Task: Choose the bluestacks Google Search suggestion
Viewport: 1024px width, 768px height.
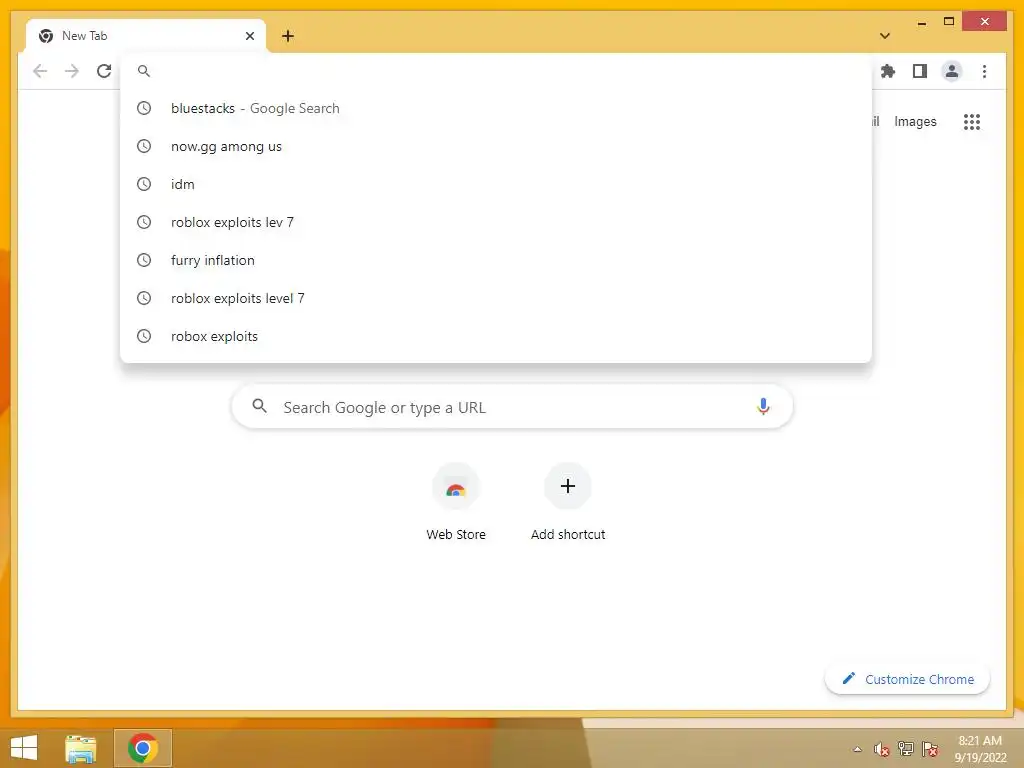Action: (496, 108)
